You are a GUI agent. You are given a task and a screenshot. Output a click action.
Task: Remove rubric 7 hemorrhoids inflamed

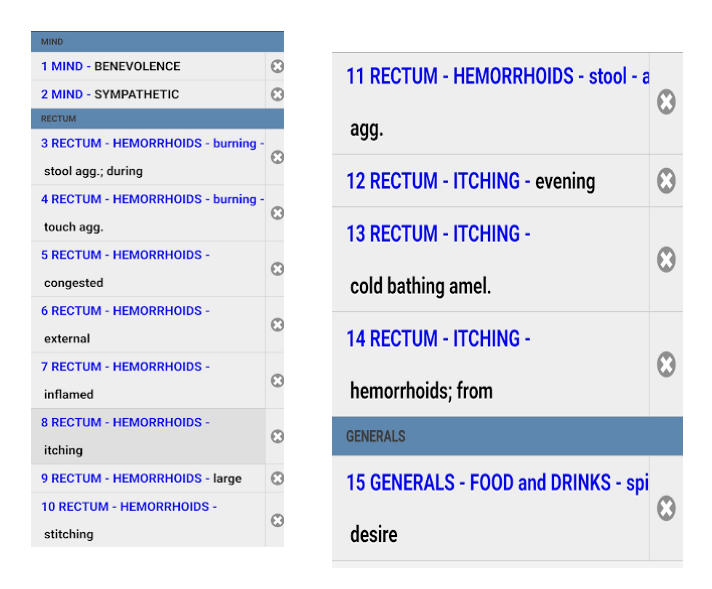[x=277, y=380]
